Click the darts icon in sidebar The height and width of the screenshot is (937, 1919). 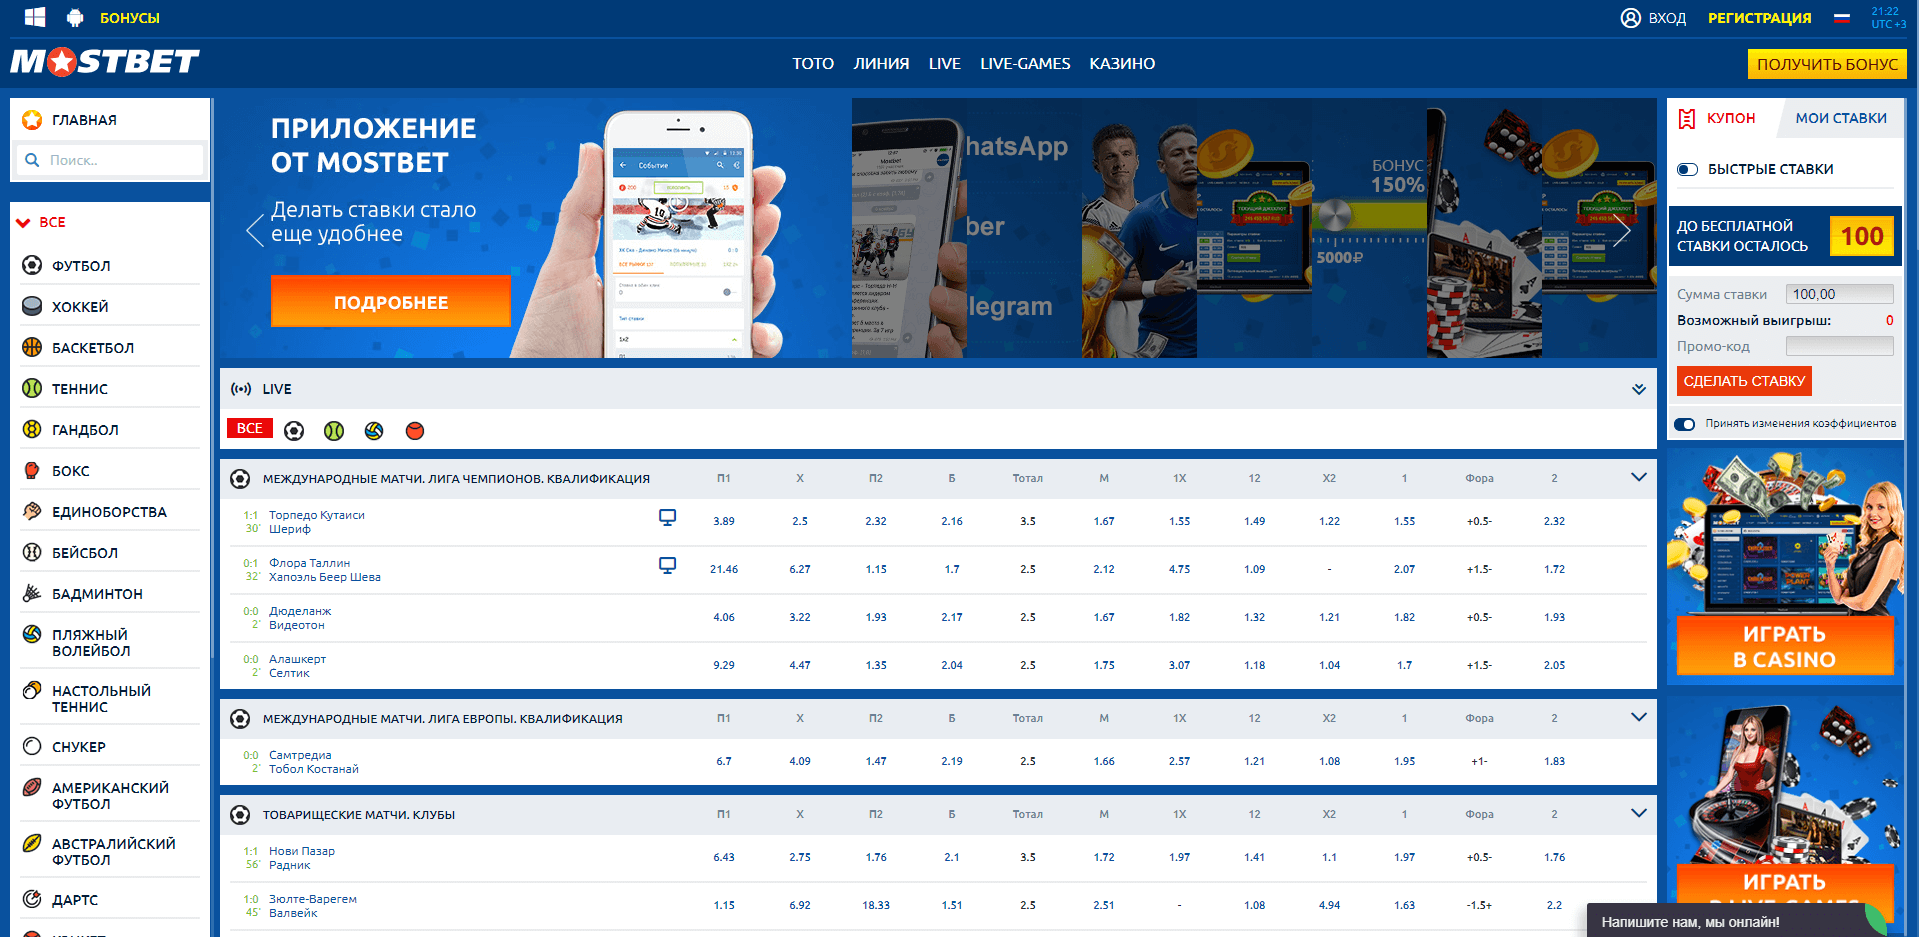(32, 899)
